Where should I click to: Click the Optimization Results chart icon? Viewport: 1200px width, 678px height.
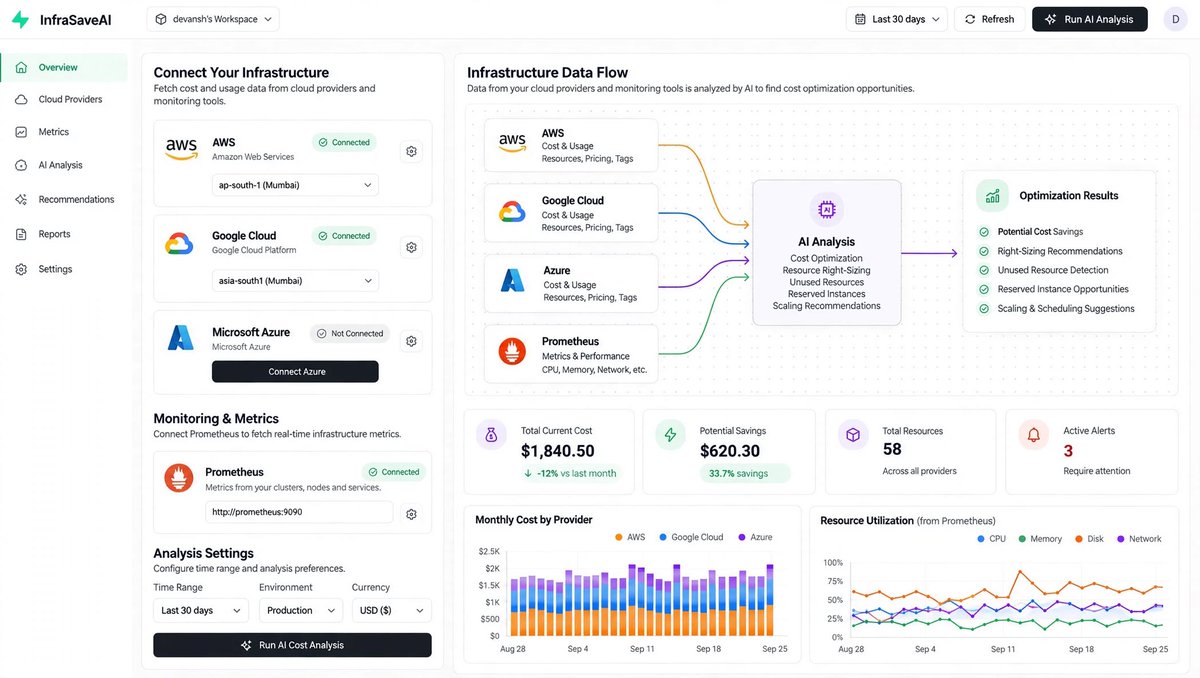(992, 196)
